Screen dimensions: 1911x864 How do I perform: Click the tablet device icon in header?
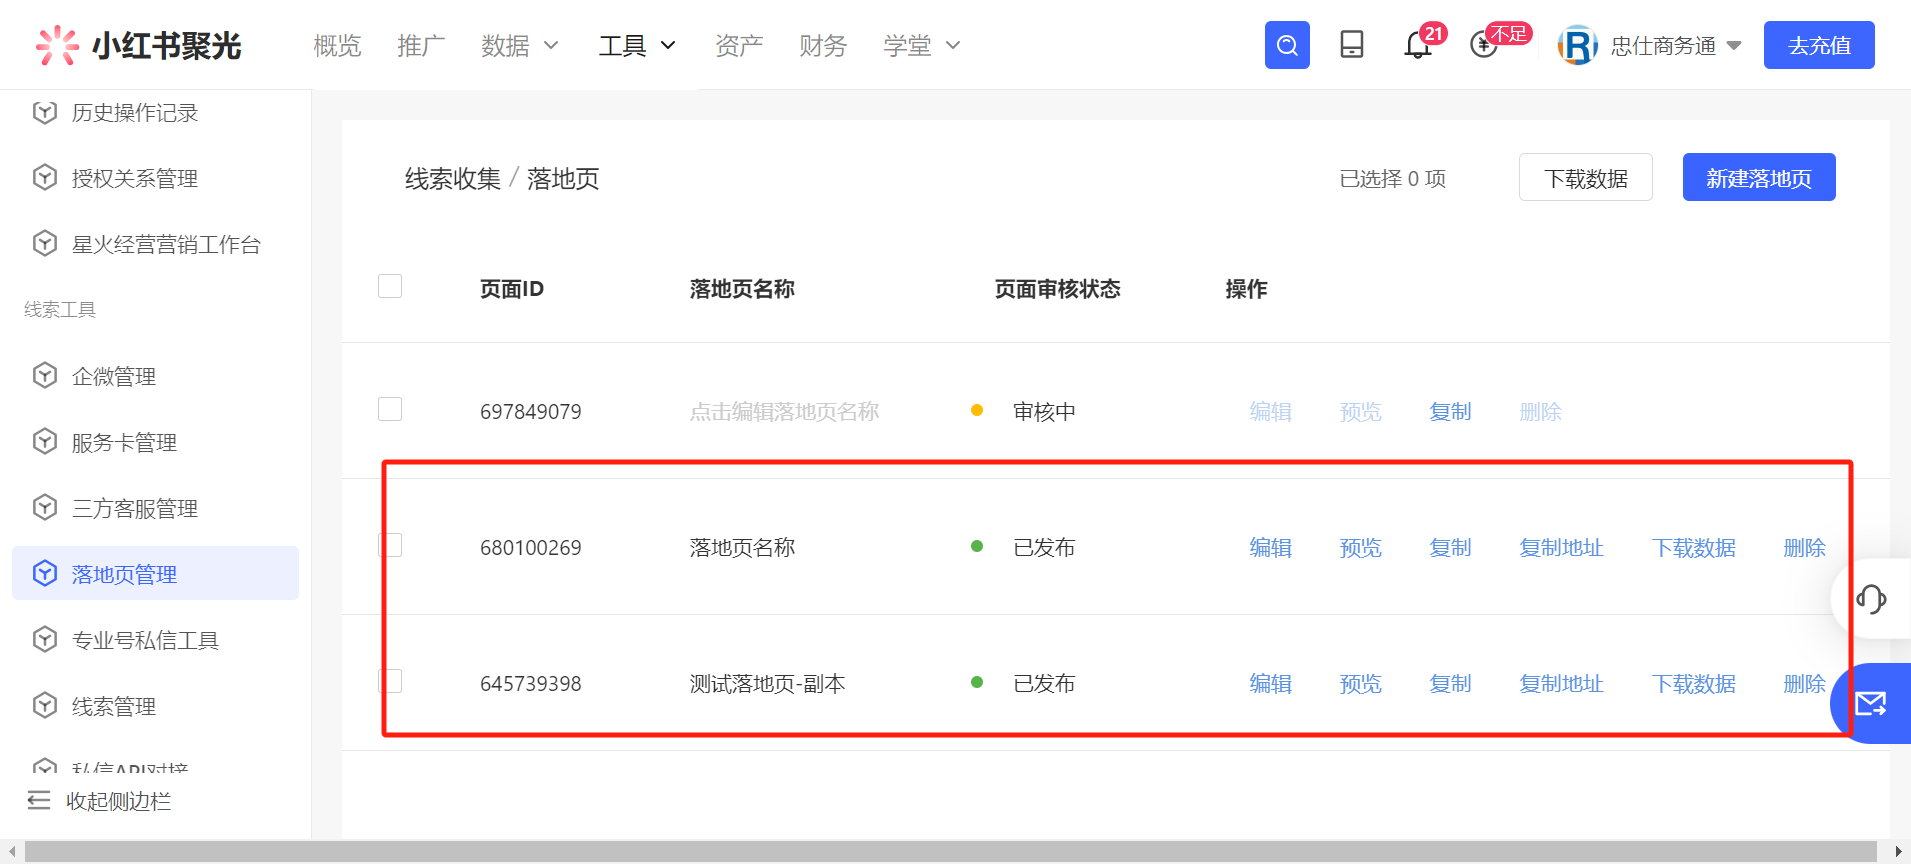point(1352,45)
